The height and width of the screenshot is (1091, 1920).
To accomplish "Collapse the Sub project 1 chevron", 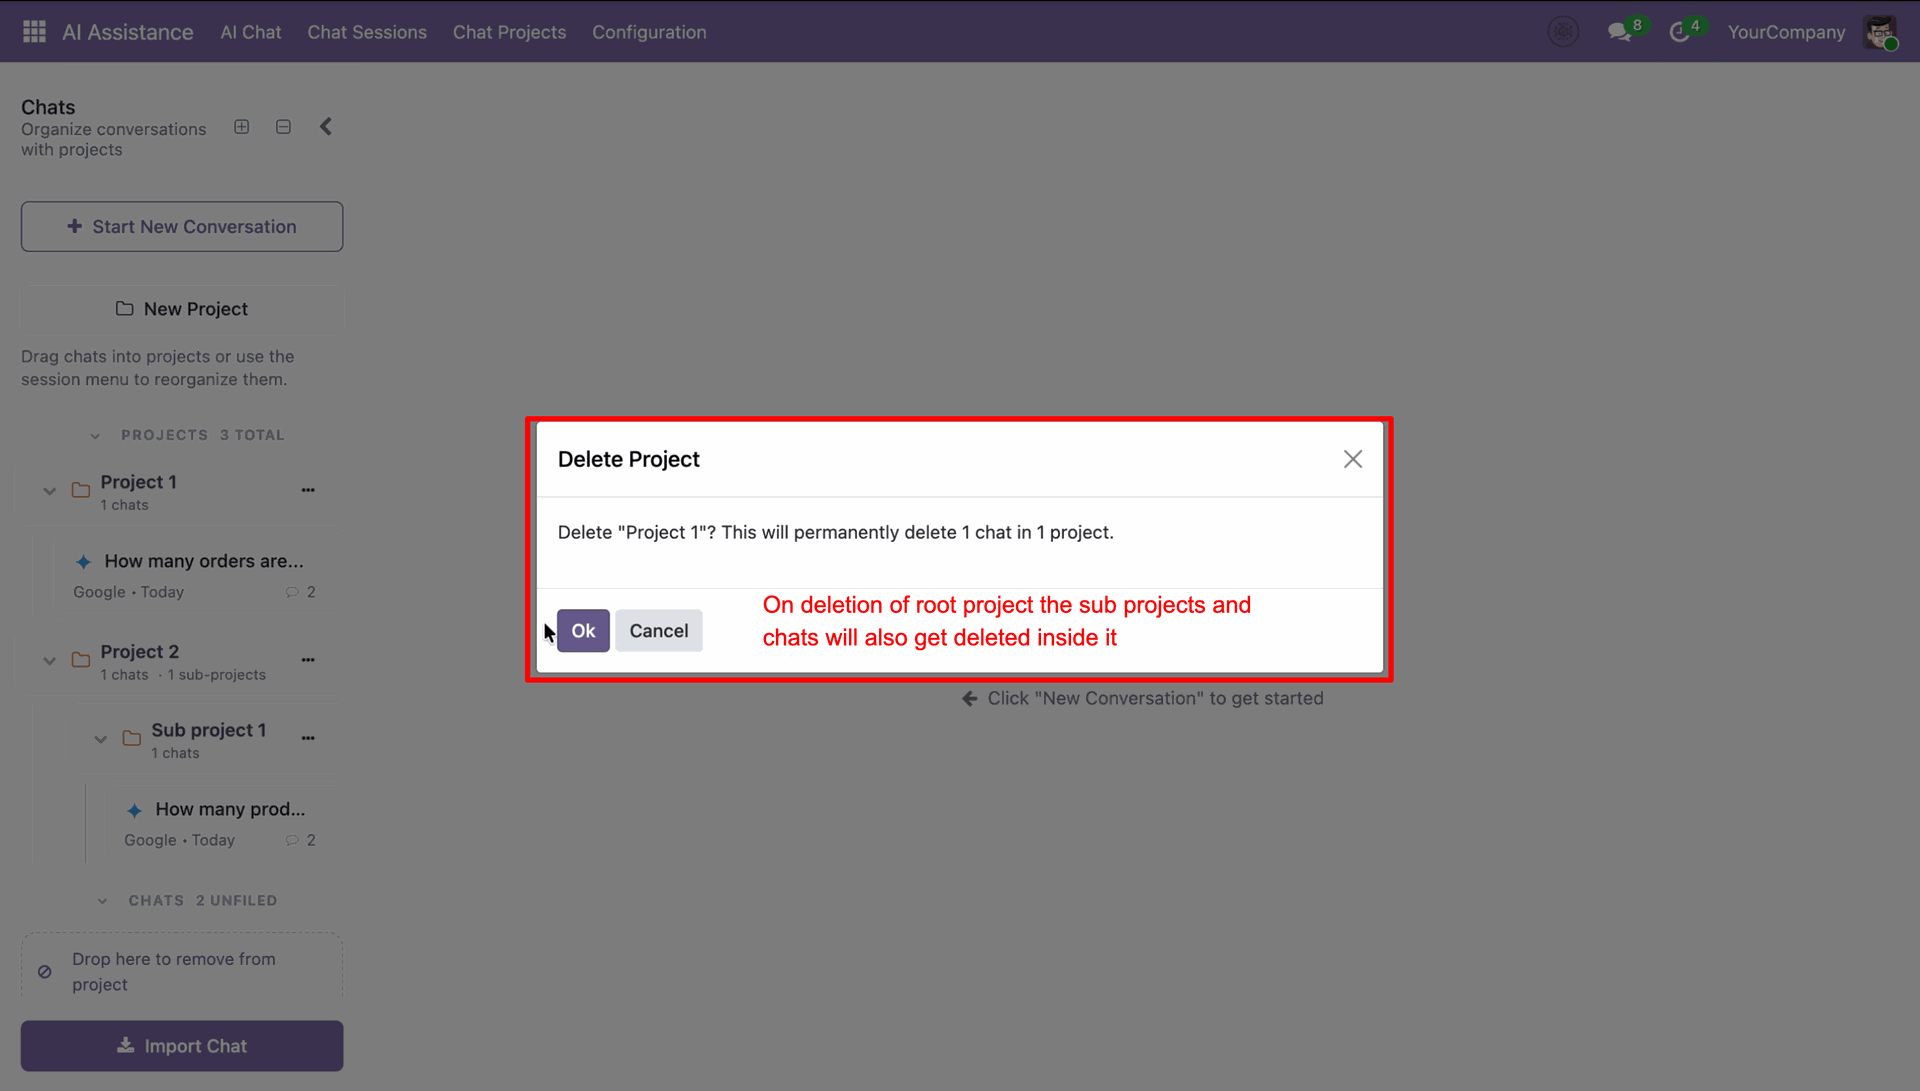I will coord(100,740).
